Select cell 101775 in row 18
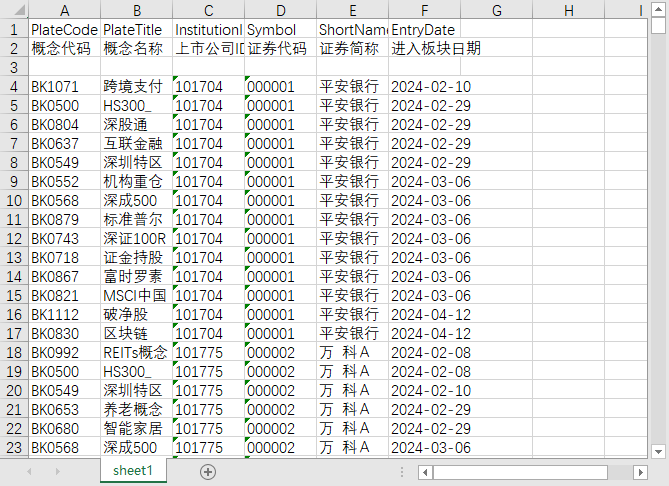This screenshot has width=669, height=486. point(209,352)
